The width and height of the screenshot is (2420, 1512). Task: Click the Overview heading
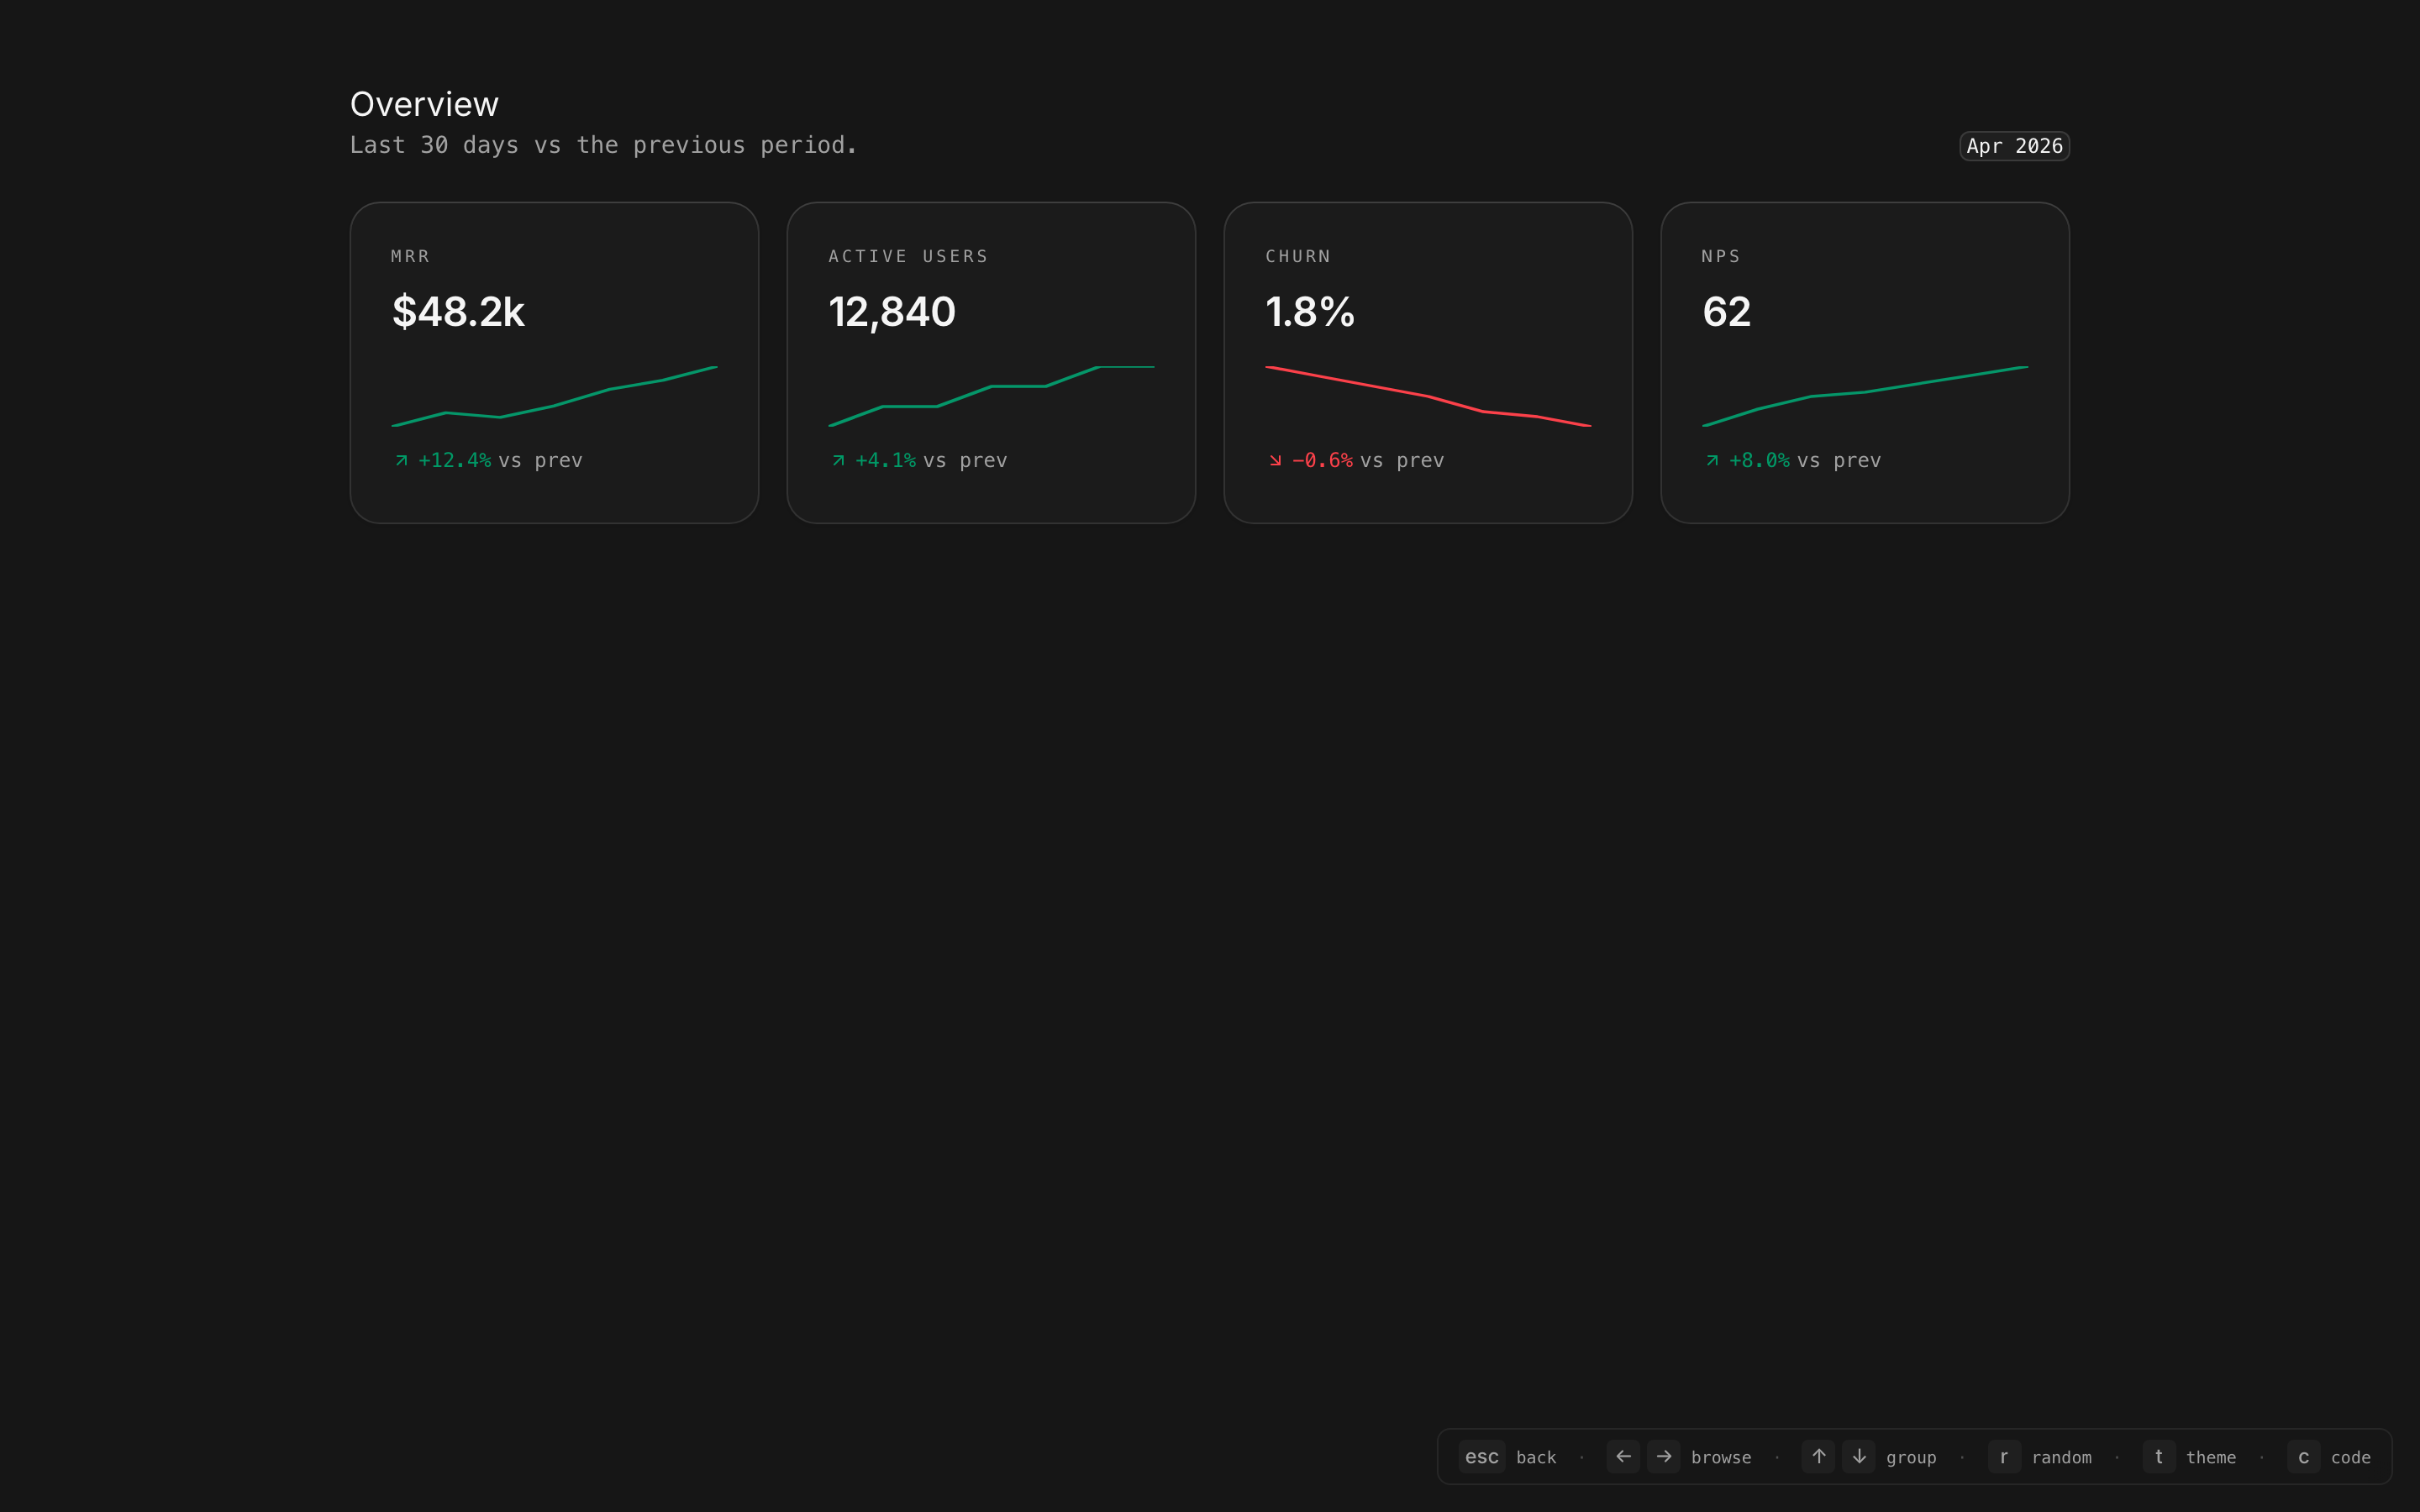[x=424, y=104]
